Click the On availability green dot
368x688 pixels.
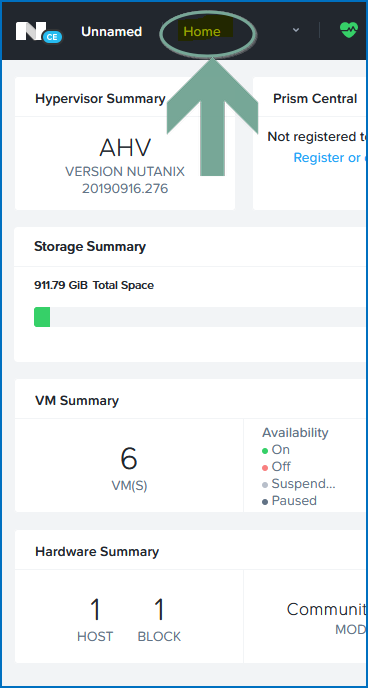click(265, 451)
